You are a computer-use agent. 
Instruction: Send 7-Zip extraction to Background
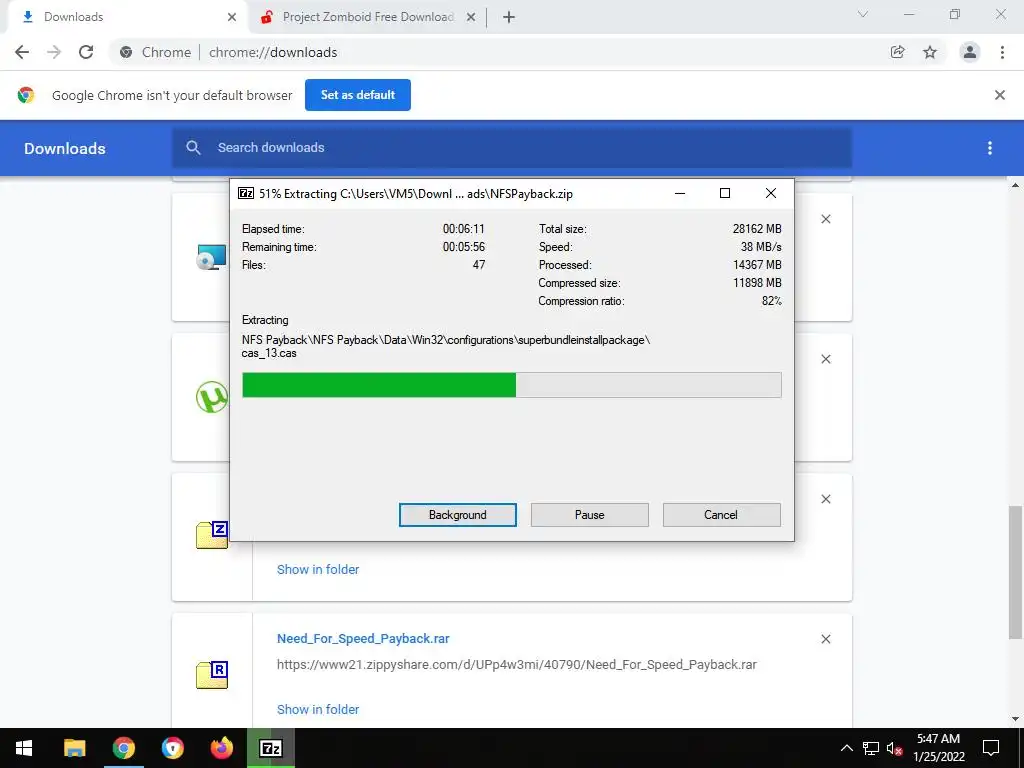click(x=458, y=515)
